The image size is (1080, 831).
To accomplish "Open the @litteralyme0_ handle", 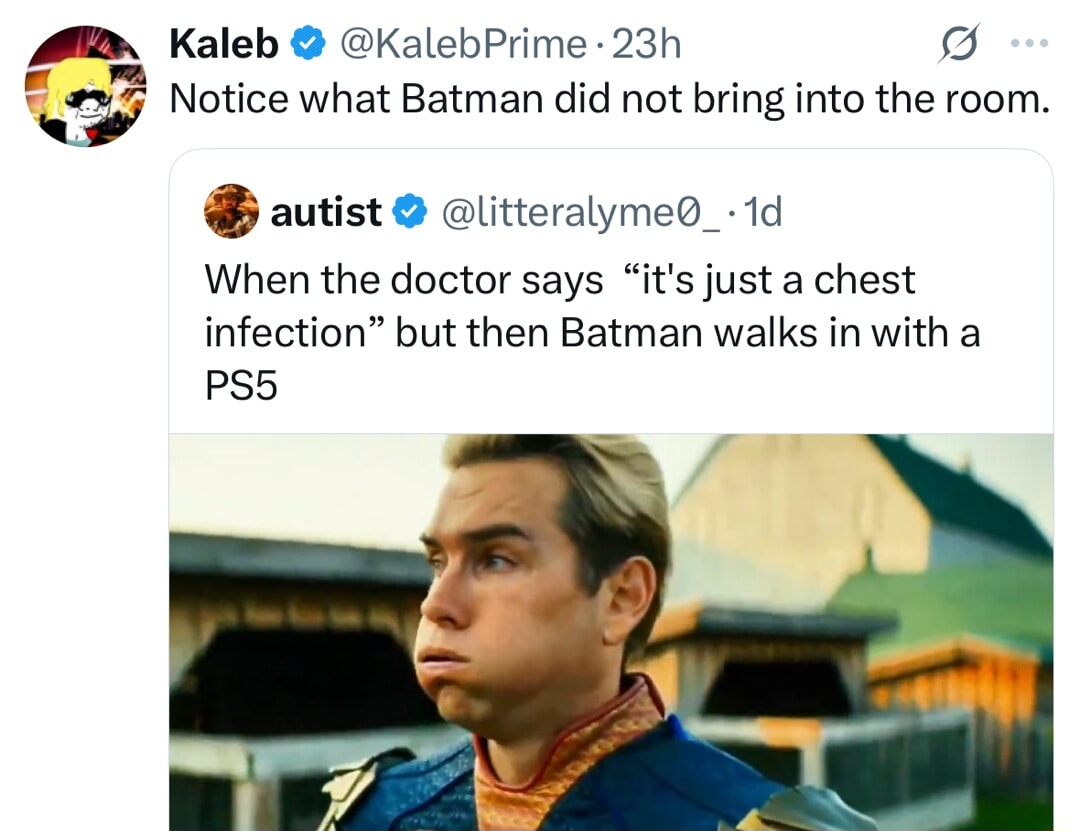I will [581, 212].
